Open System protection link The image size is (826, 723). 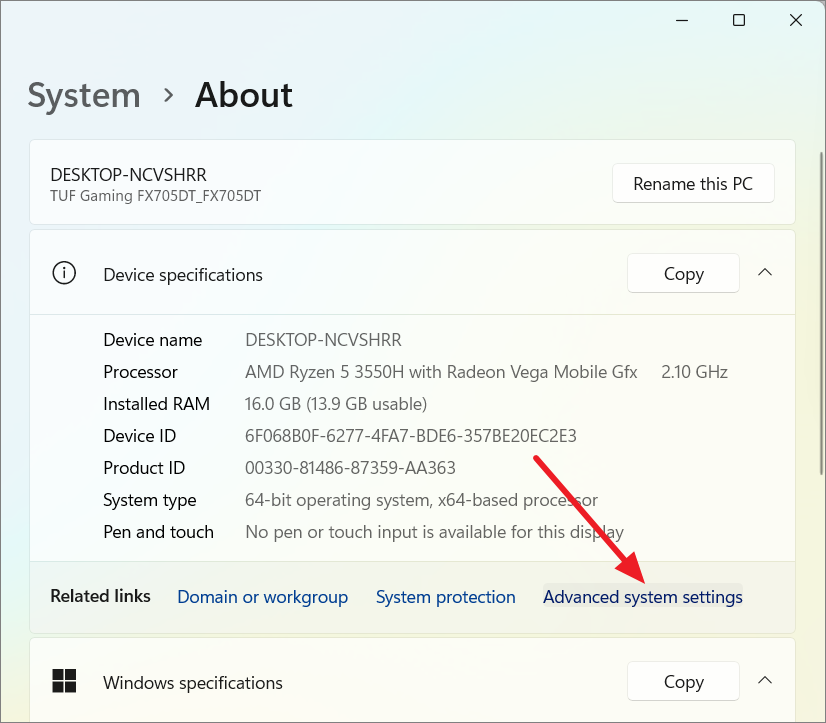446,597
